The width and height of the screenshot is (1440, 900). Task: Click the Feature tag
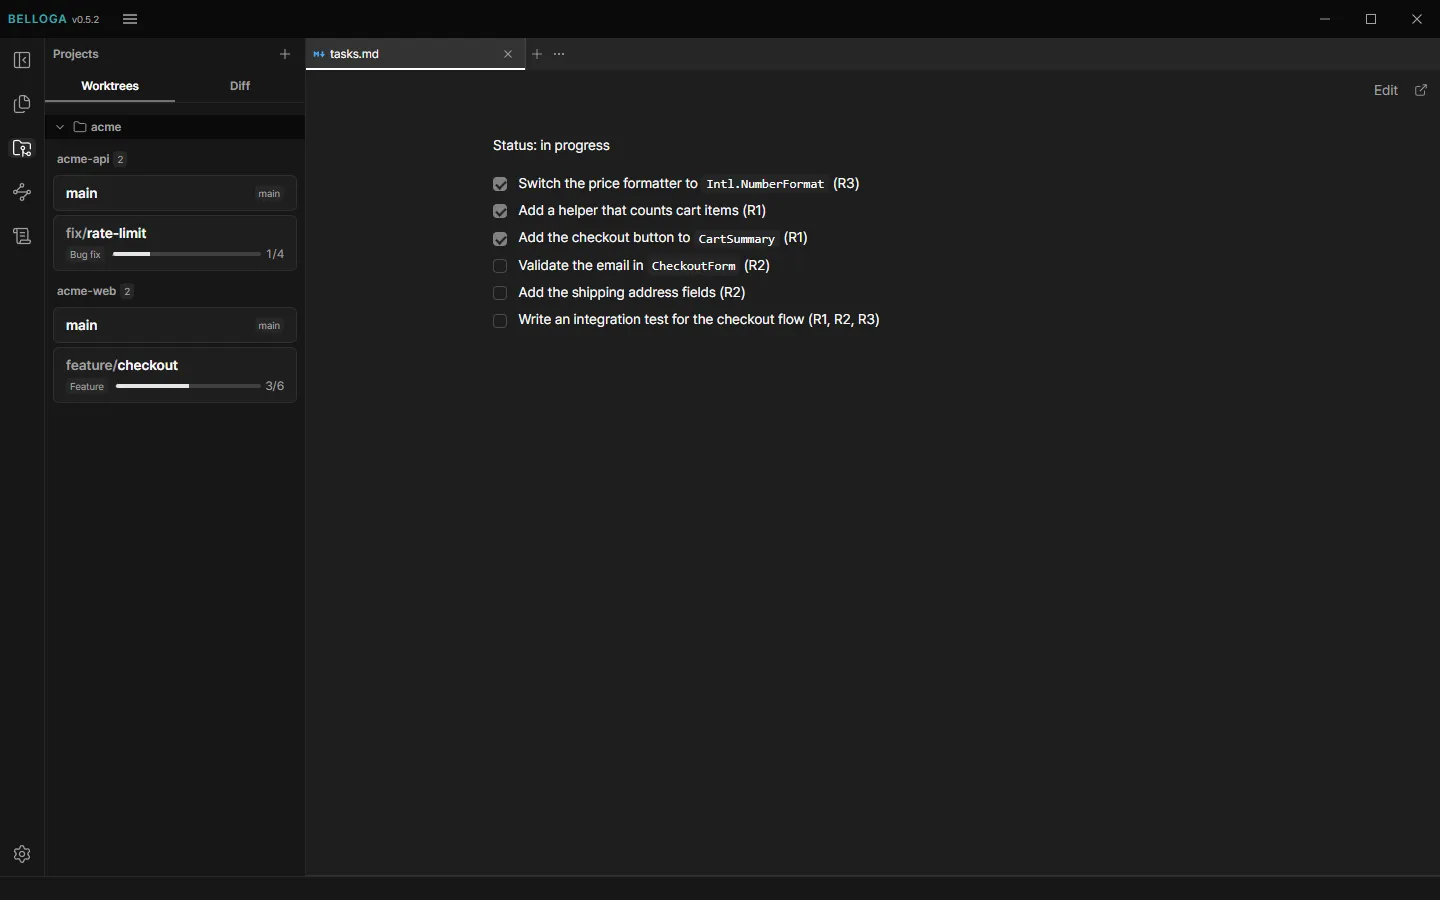87,387
